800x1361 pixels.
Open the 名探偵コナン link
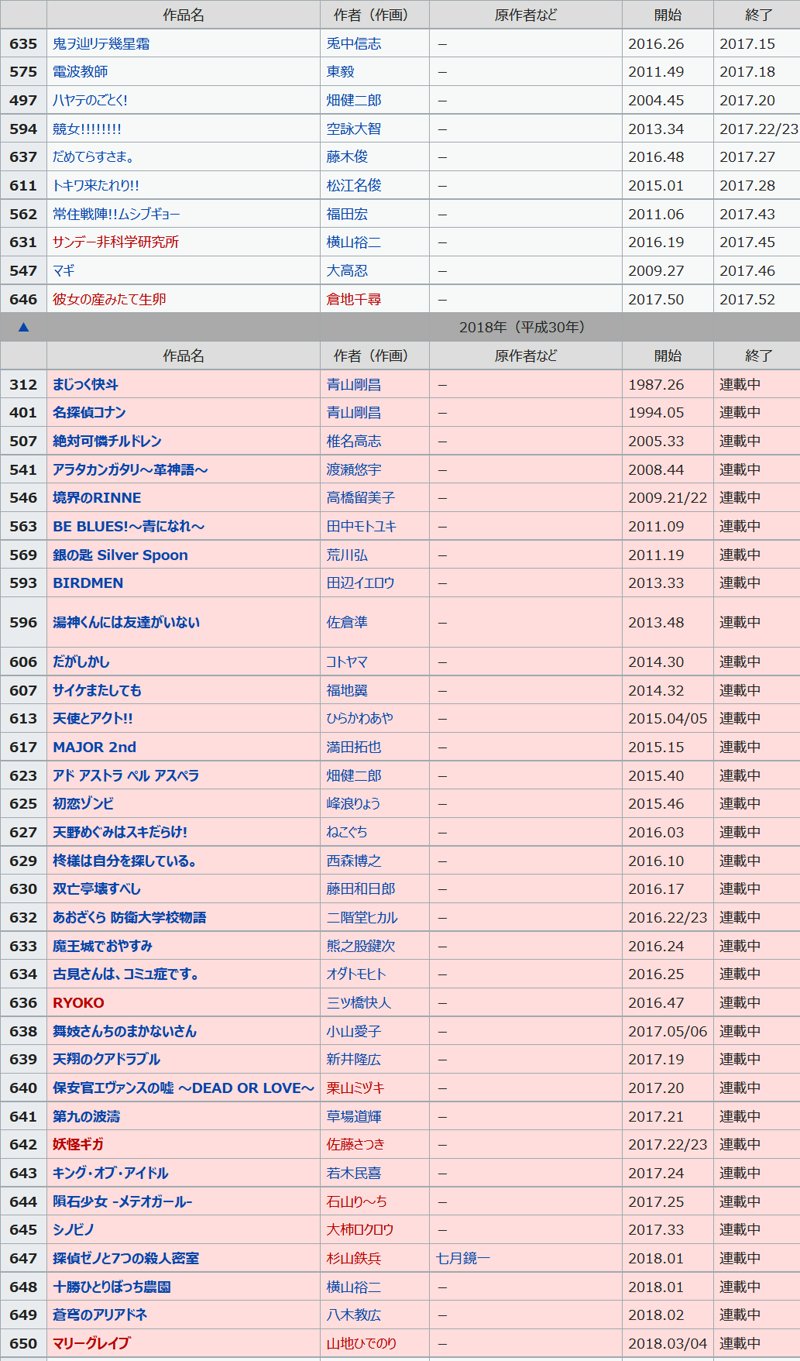(89, 412)
